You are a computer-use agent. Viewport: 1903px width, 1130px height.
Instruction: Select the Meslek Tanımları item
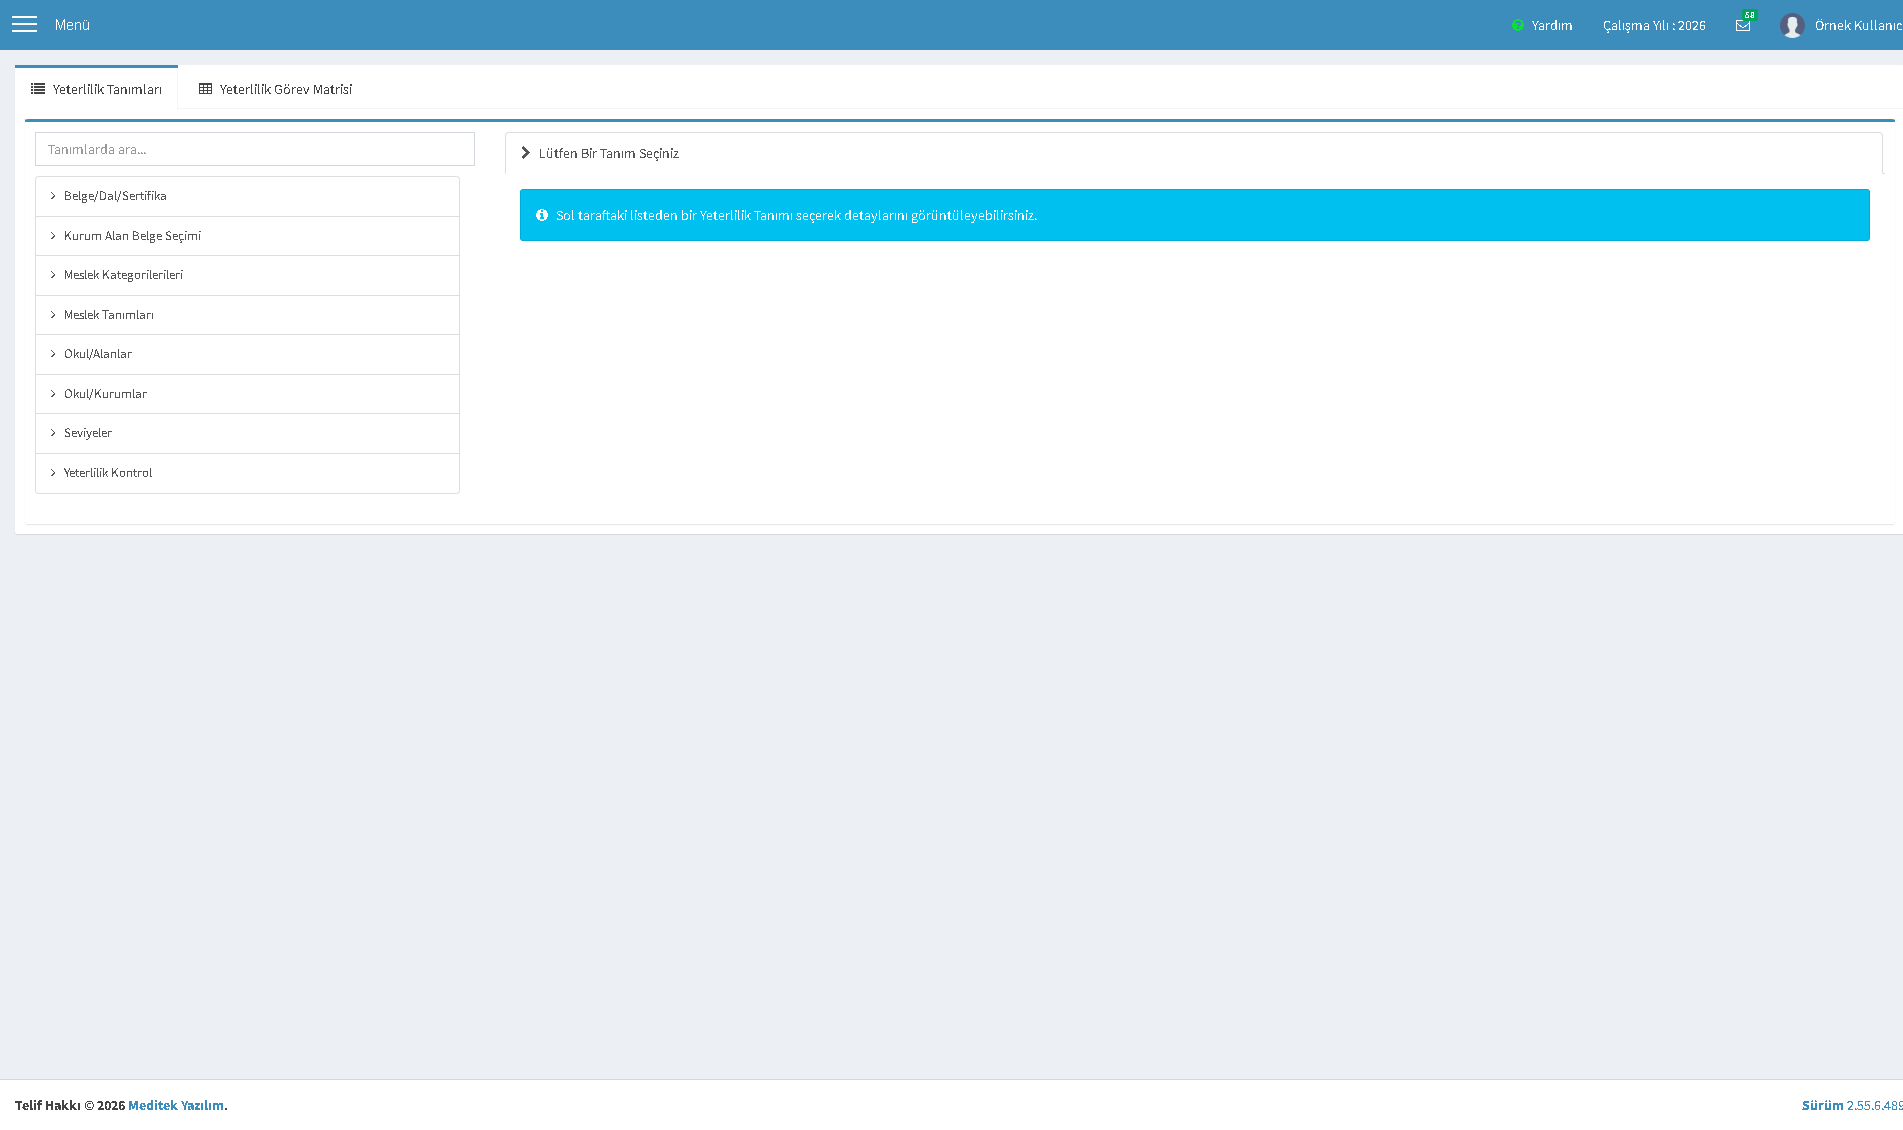247,315
